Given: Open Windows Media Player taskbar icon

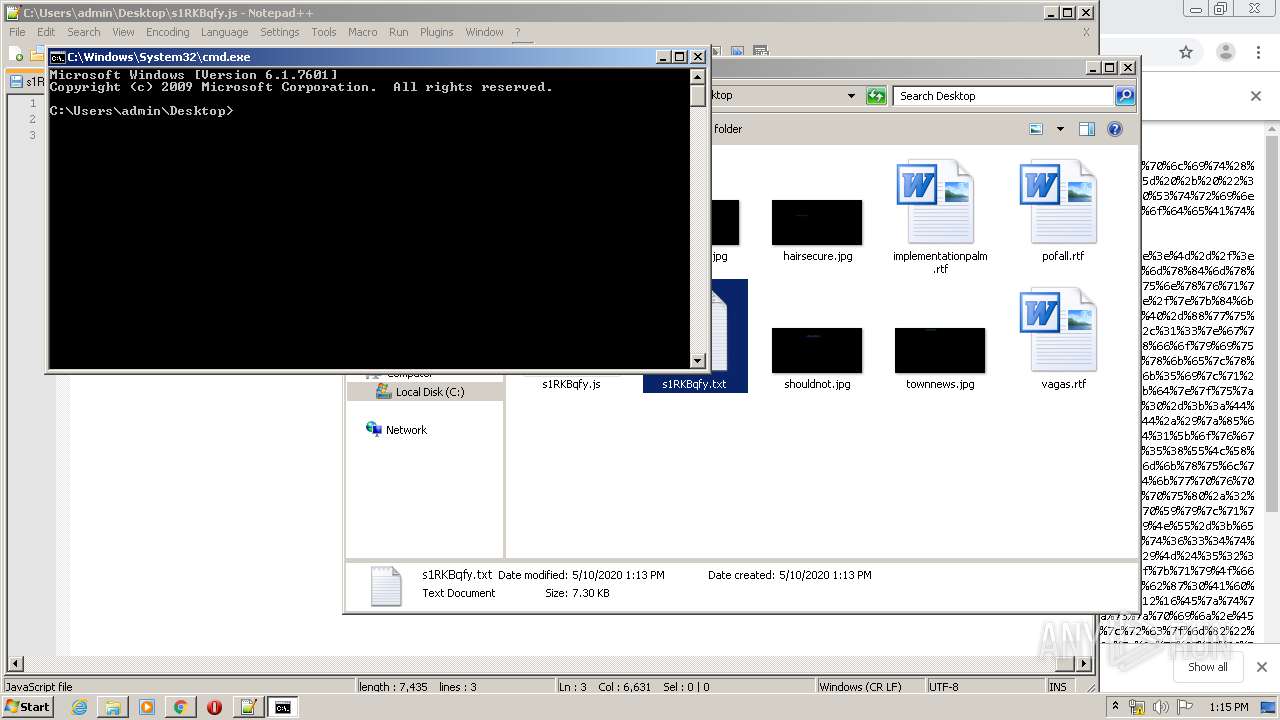Looking at the screenshot, I should 147,707.
